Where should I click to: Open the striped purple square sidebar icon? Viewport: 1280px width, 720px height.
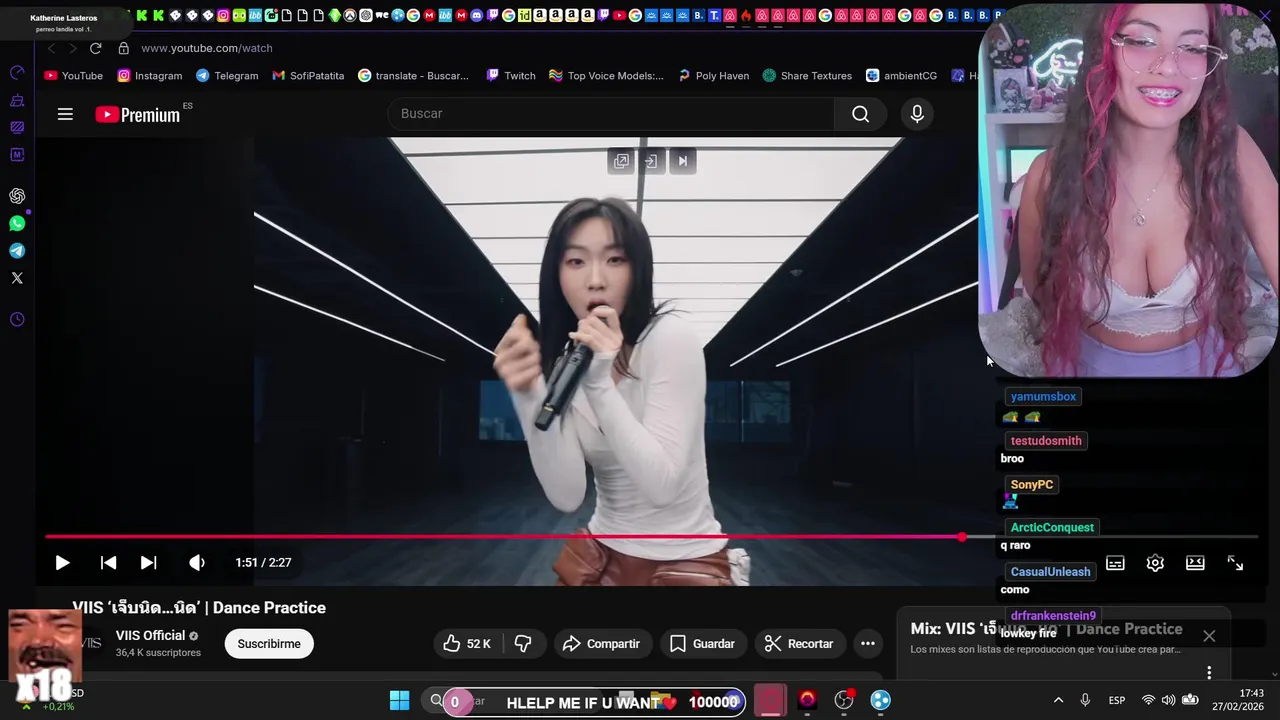point(17,127)
